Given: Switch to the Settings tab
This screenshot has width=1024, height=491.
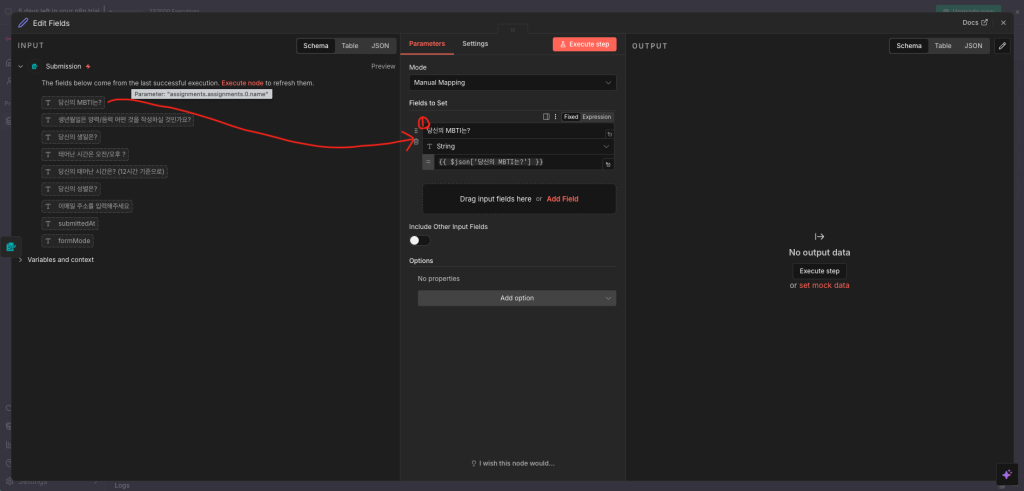Looking at the screenshot, I should [475, 44].
